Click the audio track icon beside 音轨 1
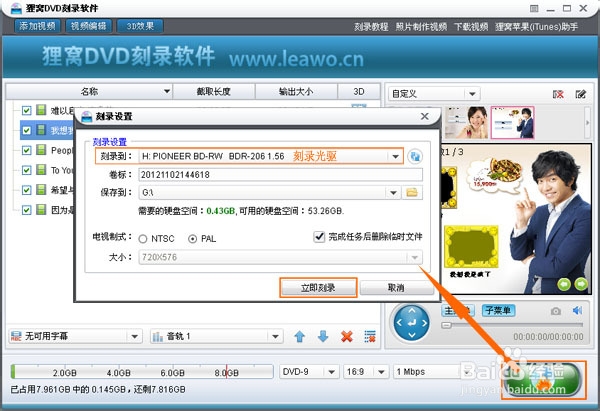The image size is (600, 411). 158,336
